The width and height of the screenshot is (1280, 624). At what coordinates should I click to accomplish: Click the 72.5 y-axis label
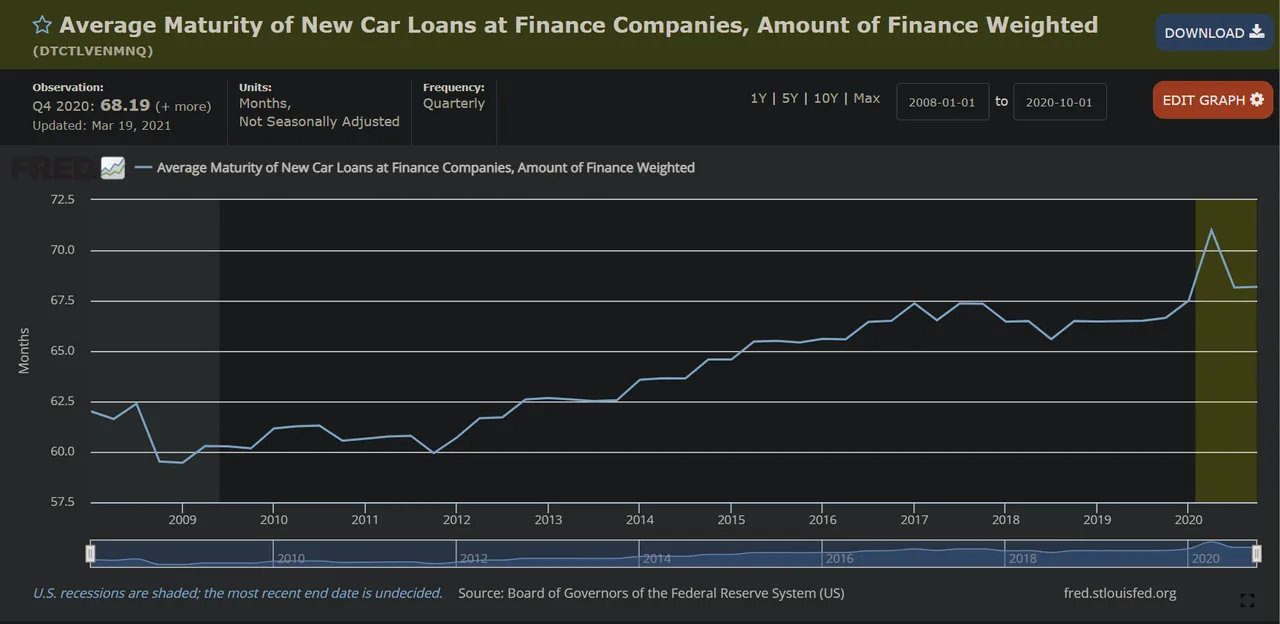pyautogui.click(x=62, y=199)
